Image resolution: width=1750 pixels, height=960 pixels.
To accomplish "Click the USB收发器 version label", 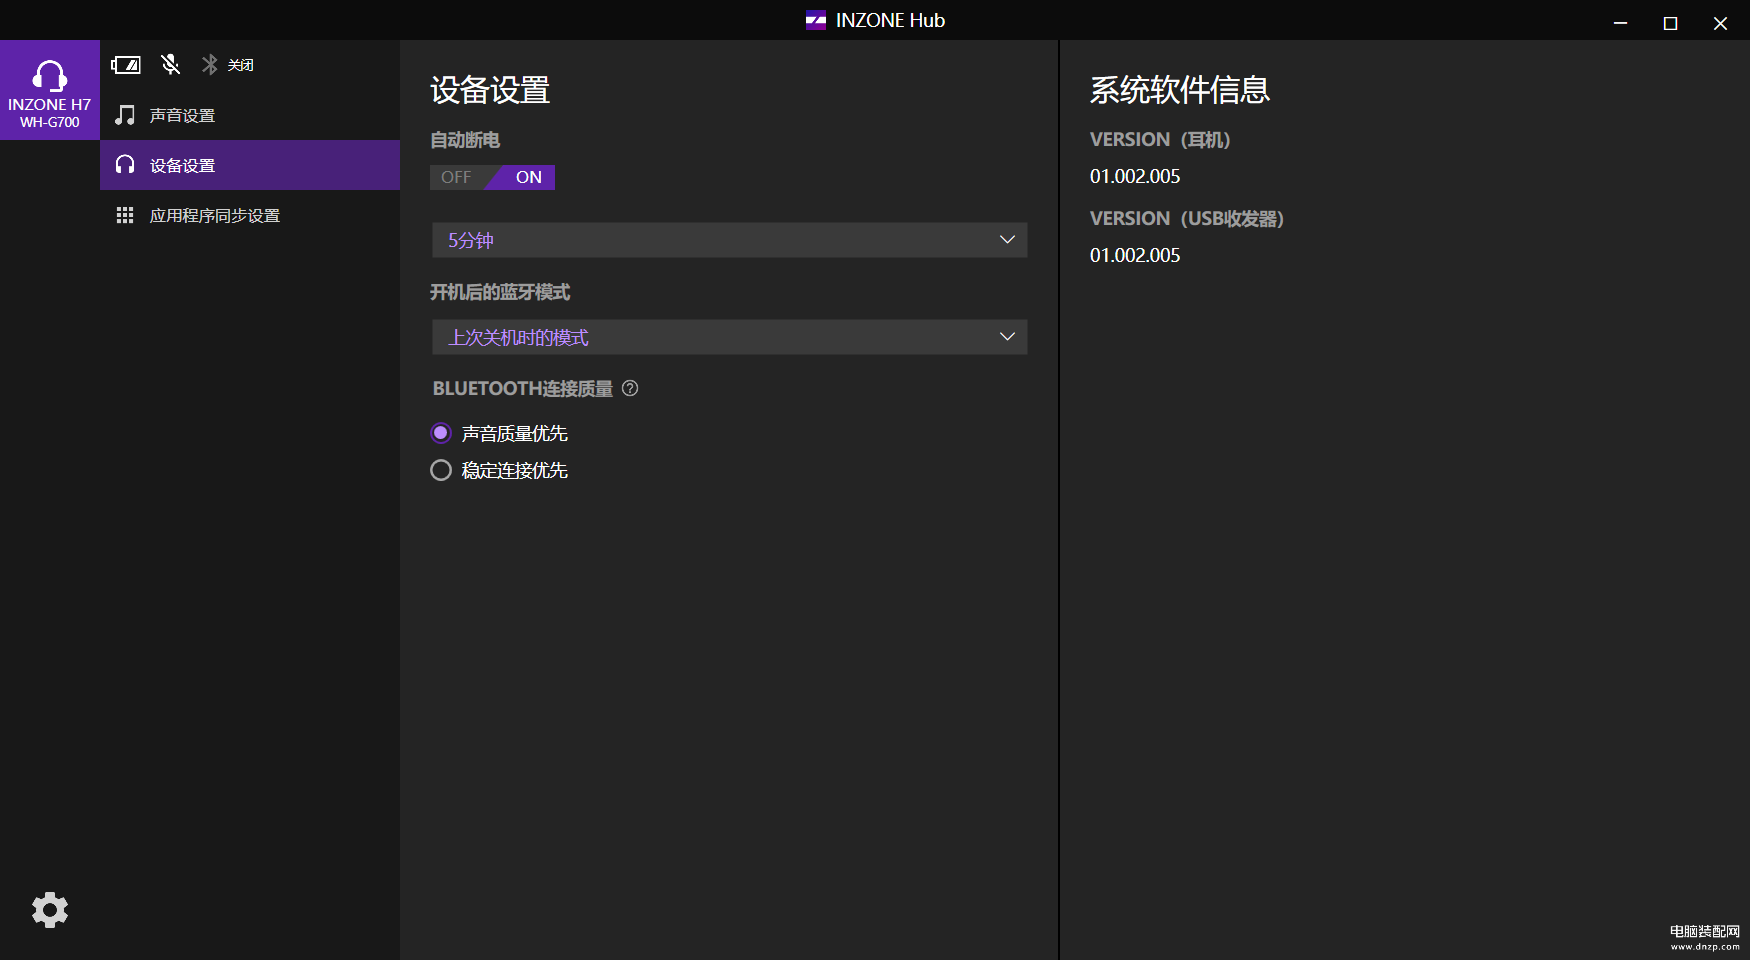I will 1187,218.
